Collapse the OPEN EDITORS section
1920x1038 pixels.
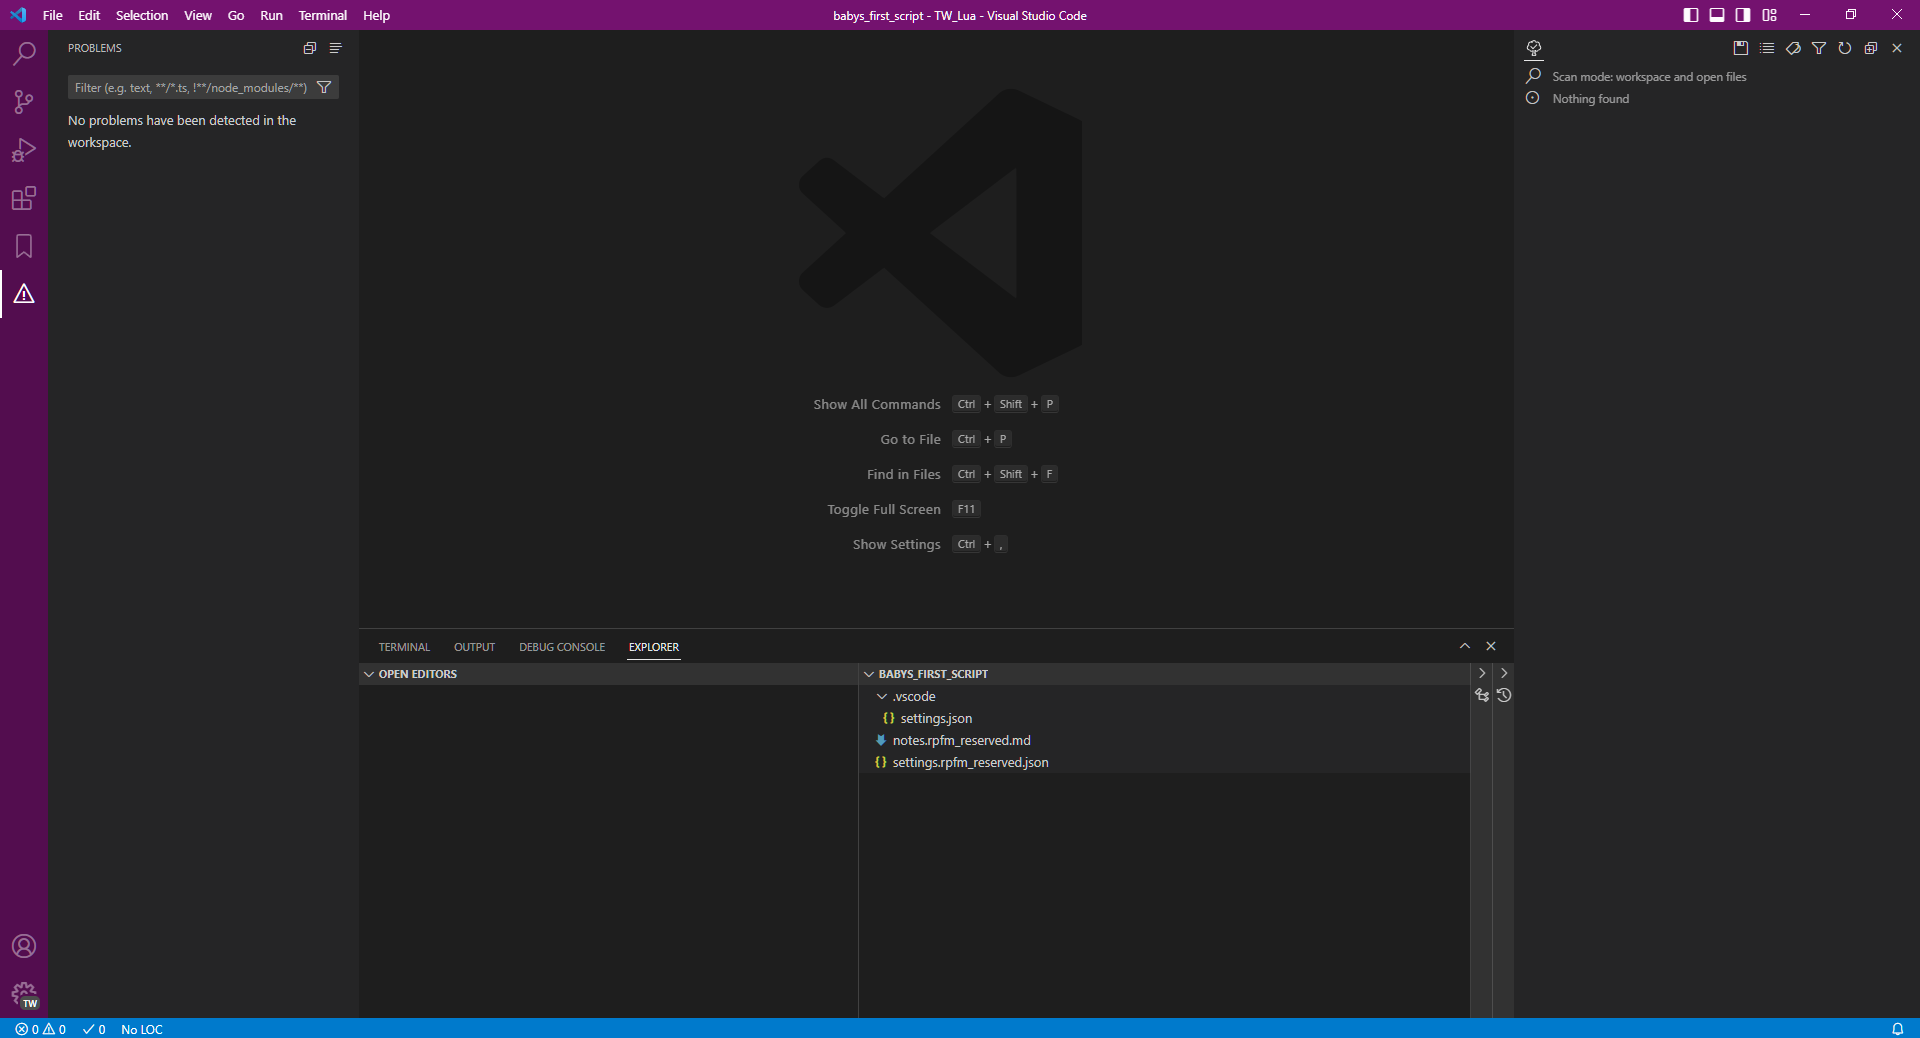[608, 674]
